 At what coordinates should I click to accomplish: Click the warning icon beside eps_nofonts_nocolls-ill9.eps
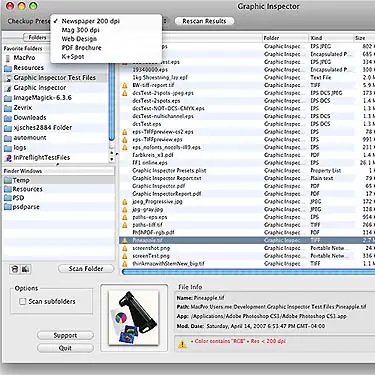click(125, 147)
